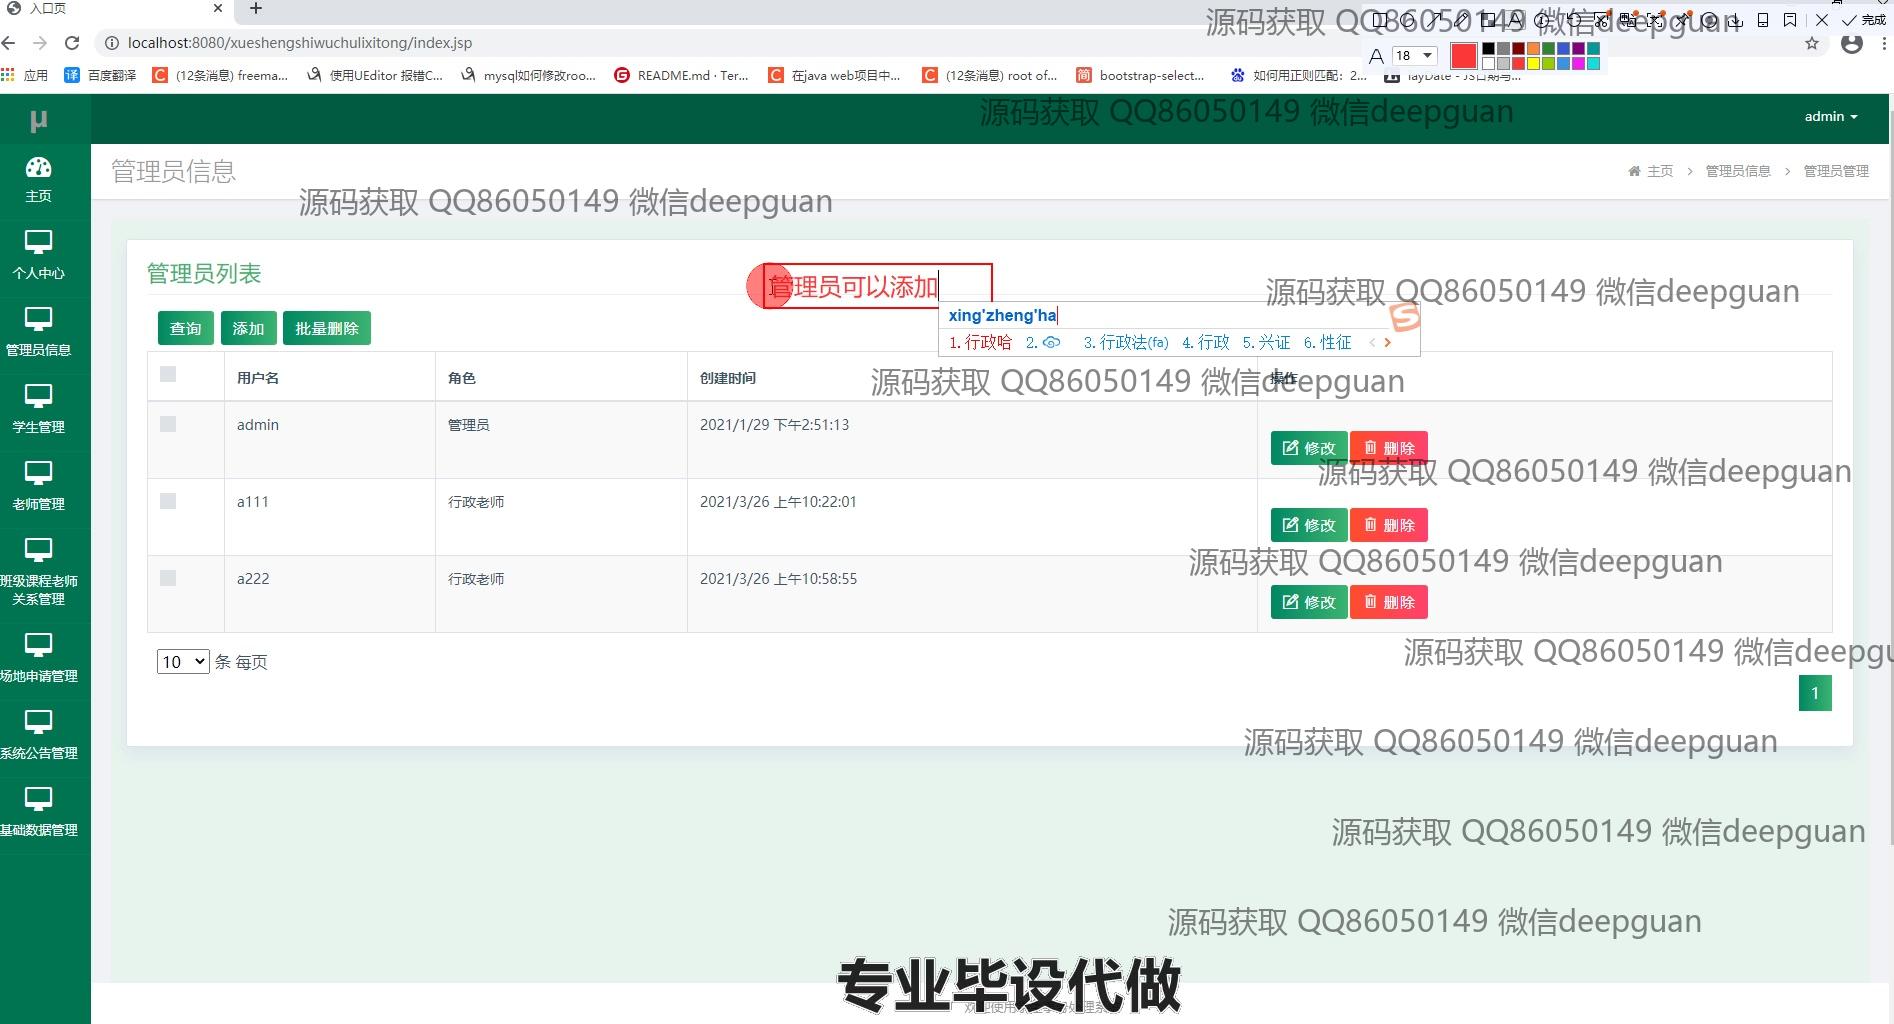Open the font size 18 dropdown
Viewport: 1894px width, 1024px height.
tap(1414, 56)
